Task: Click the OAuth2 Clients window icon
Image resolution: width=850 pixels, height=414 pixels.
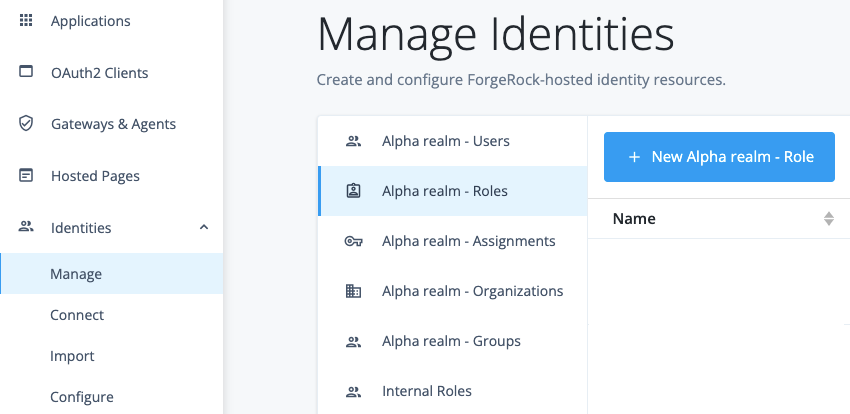Action: pos(26,73)
